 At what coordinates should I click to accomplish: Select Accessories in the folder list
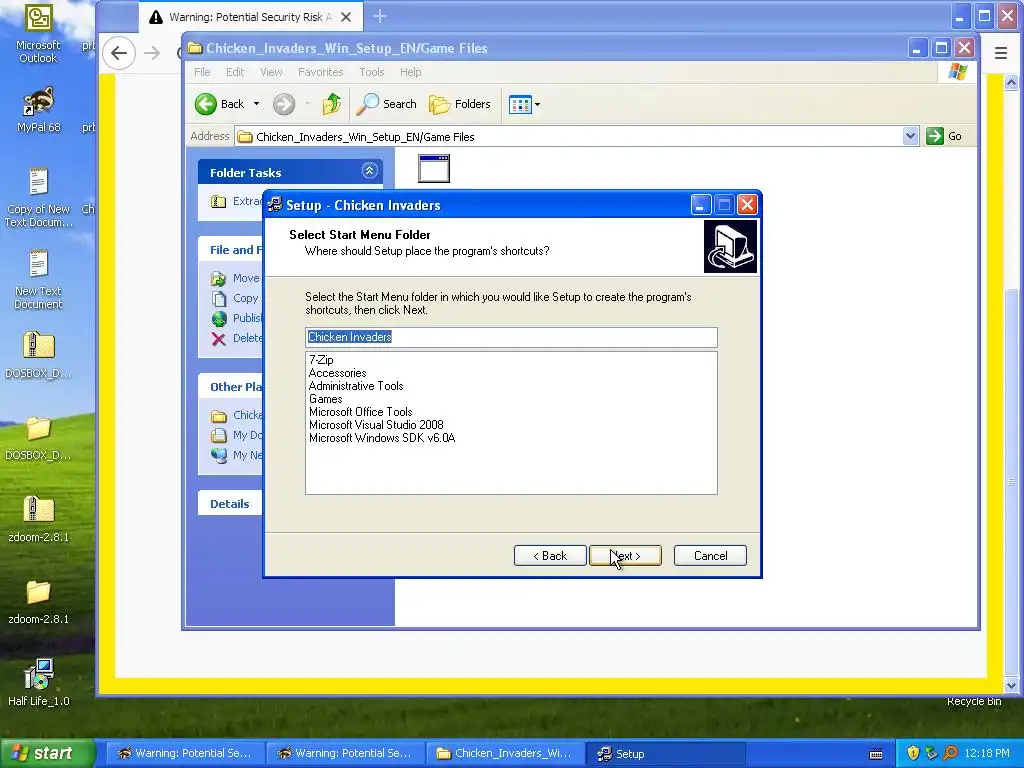(337, 373)
